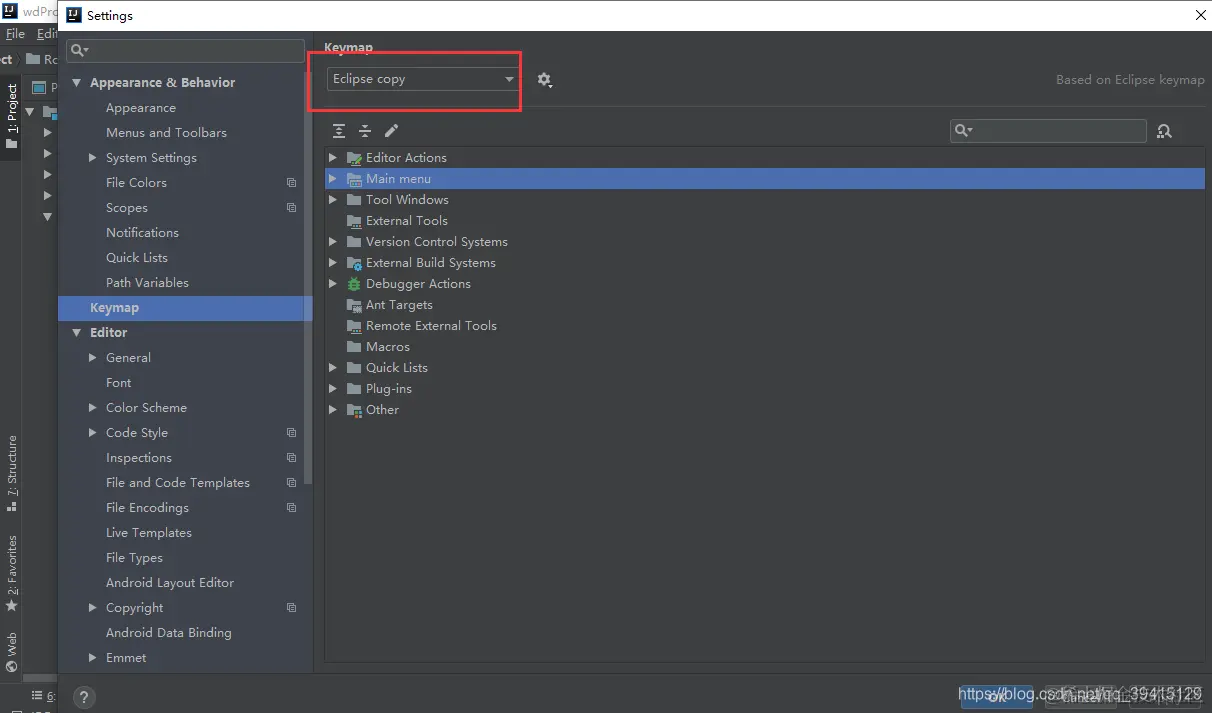1212x713 pixels.
Task: Expand the Editor Actions node
Action: (x=333, y=158)
